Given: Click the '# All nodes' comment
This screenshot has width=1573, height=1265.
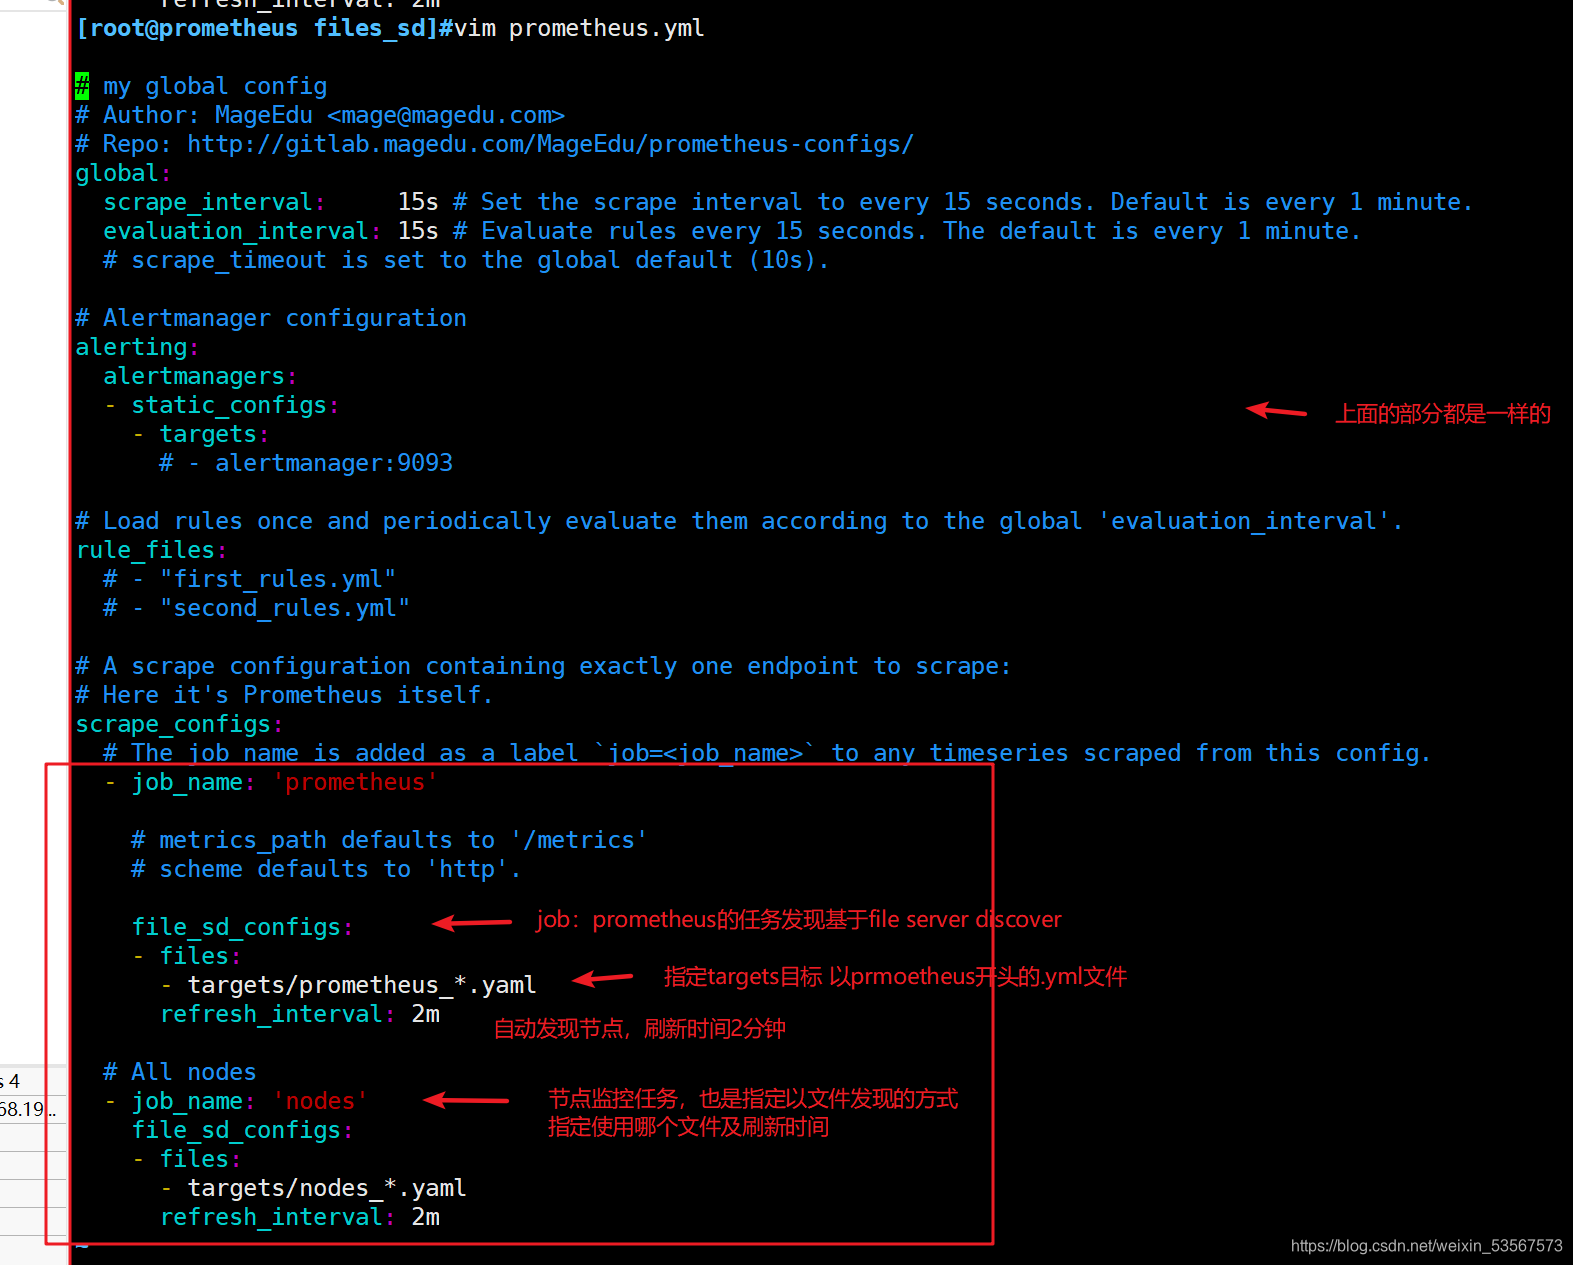Looking at the screenshot, I should point(179,1072).
